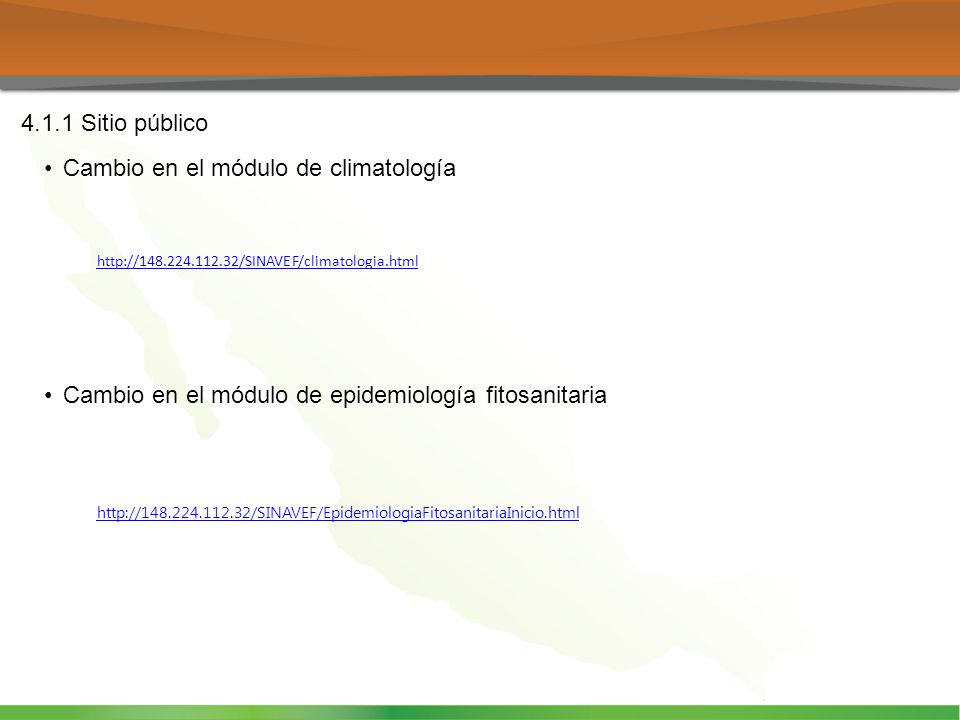Open the climatologia.html hyperlink
The image size is (960, 720).
(x=257, y=261)
